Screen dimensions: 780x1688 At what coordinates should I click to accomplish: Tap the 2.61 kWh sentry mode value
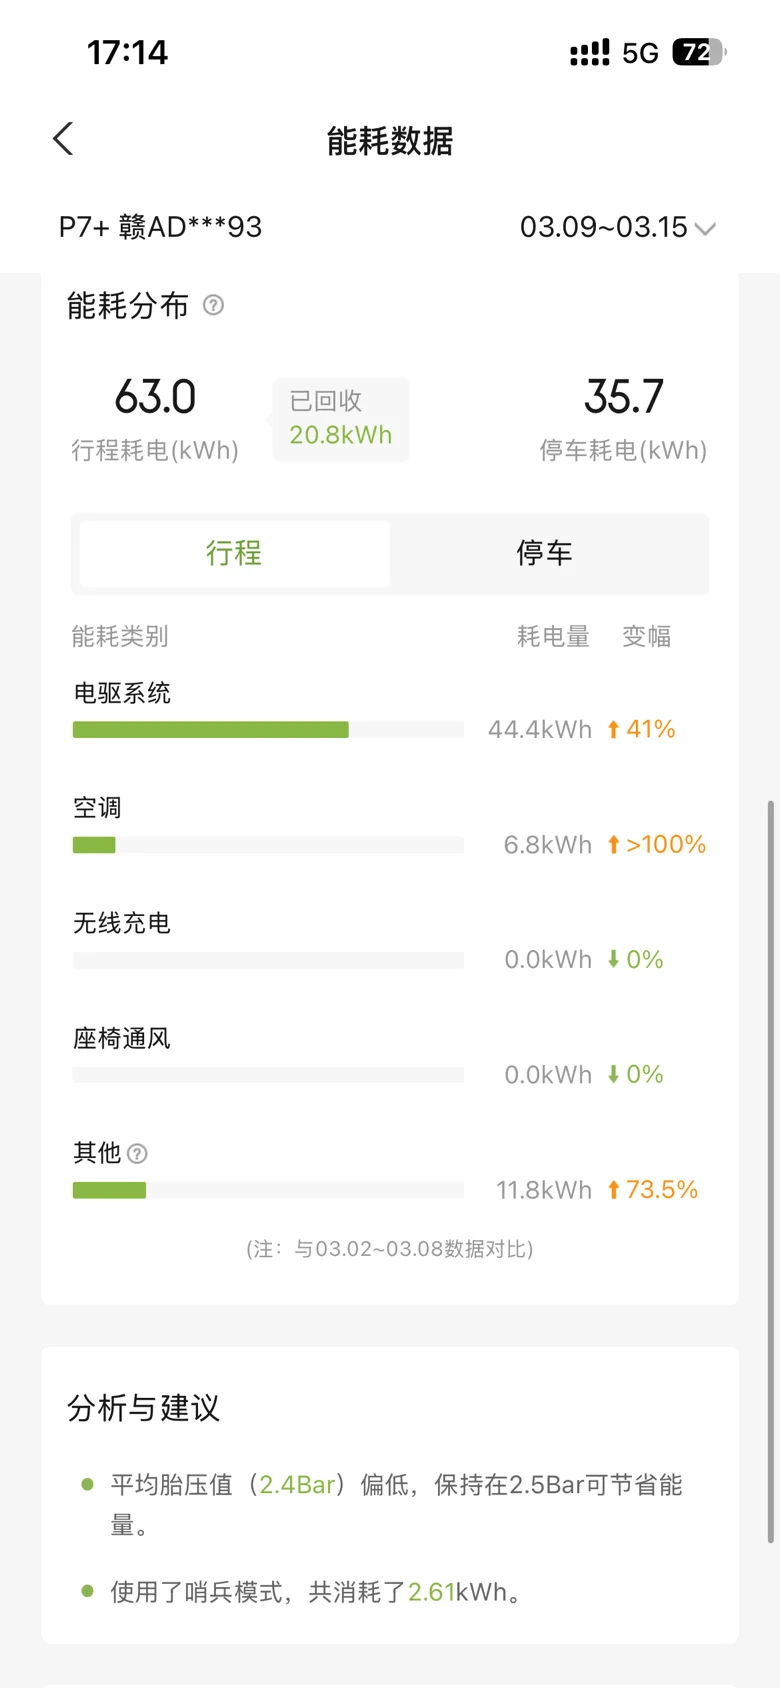[431, 1592]
